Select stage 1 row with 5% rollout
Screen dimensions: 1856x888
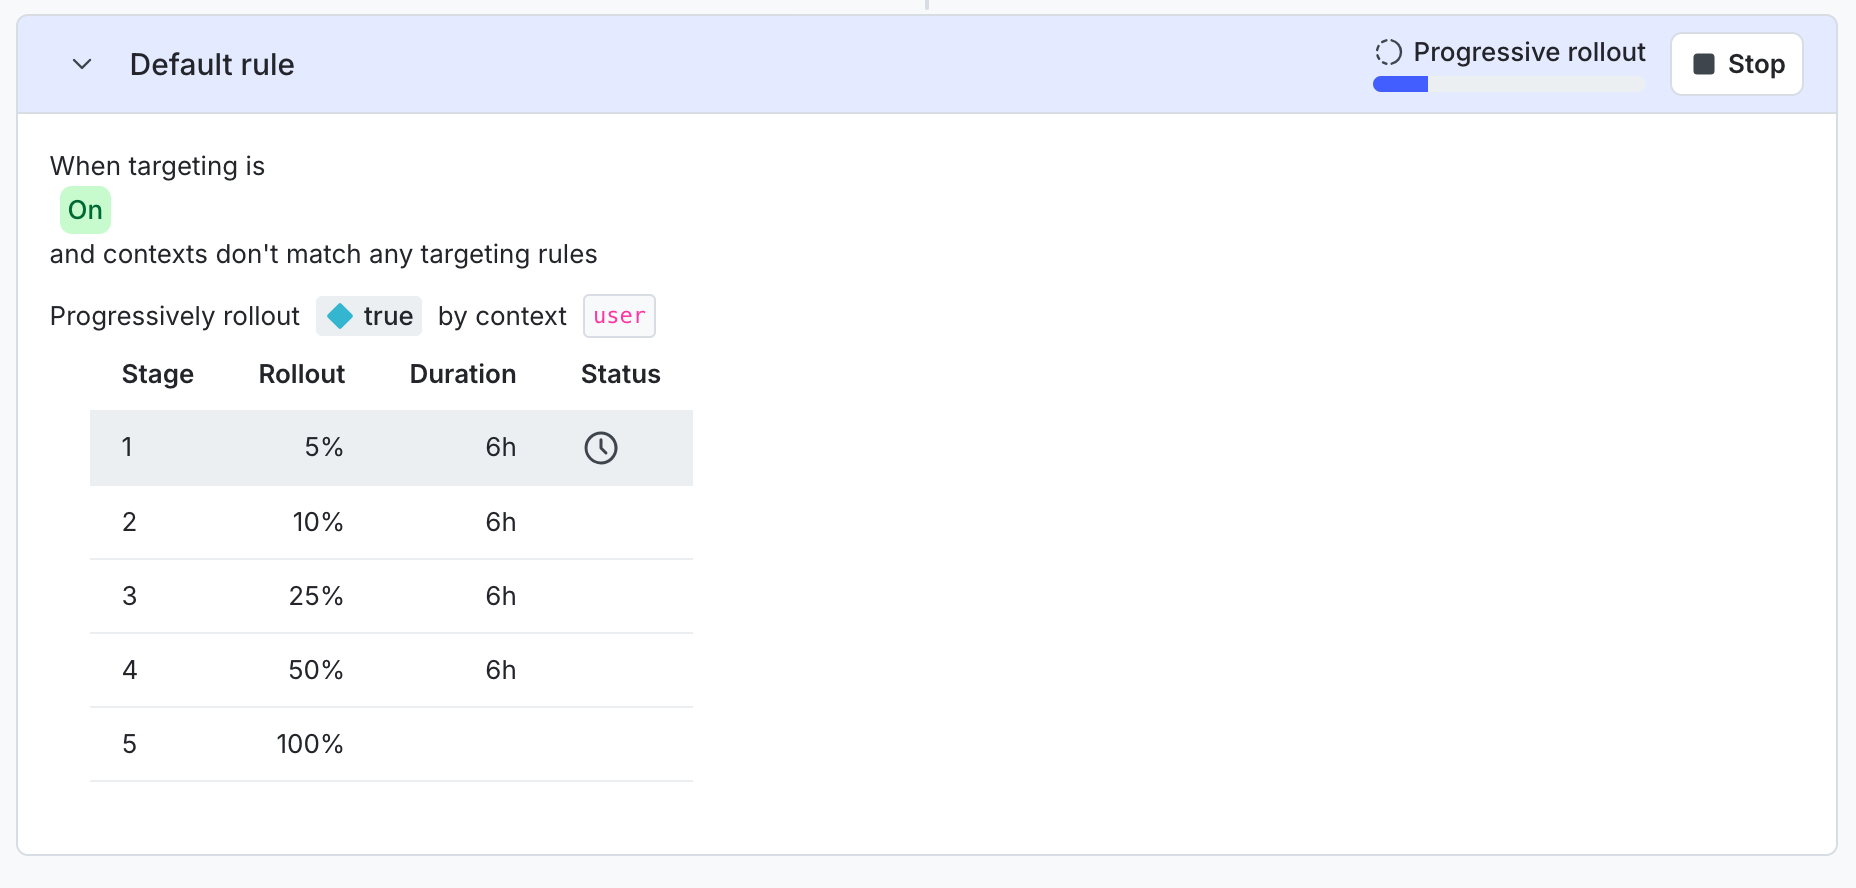point(391,448)
